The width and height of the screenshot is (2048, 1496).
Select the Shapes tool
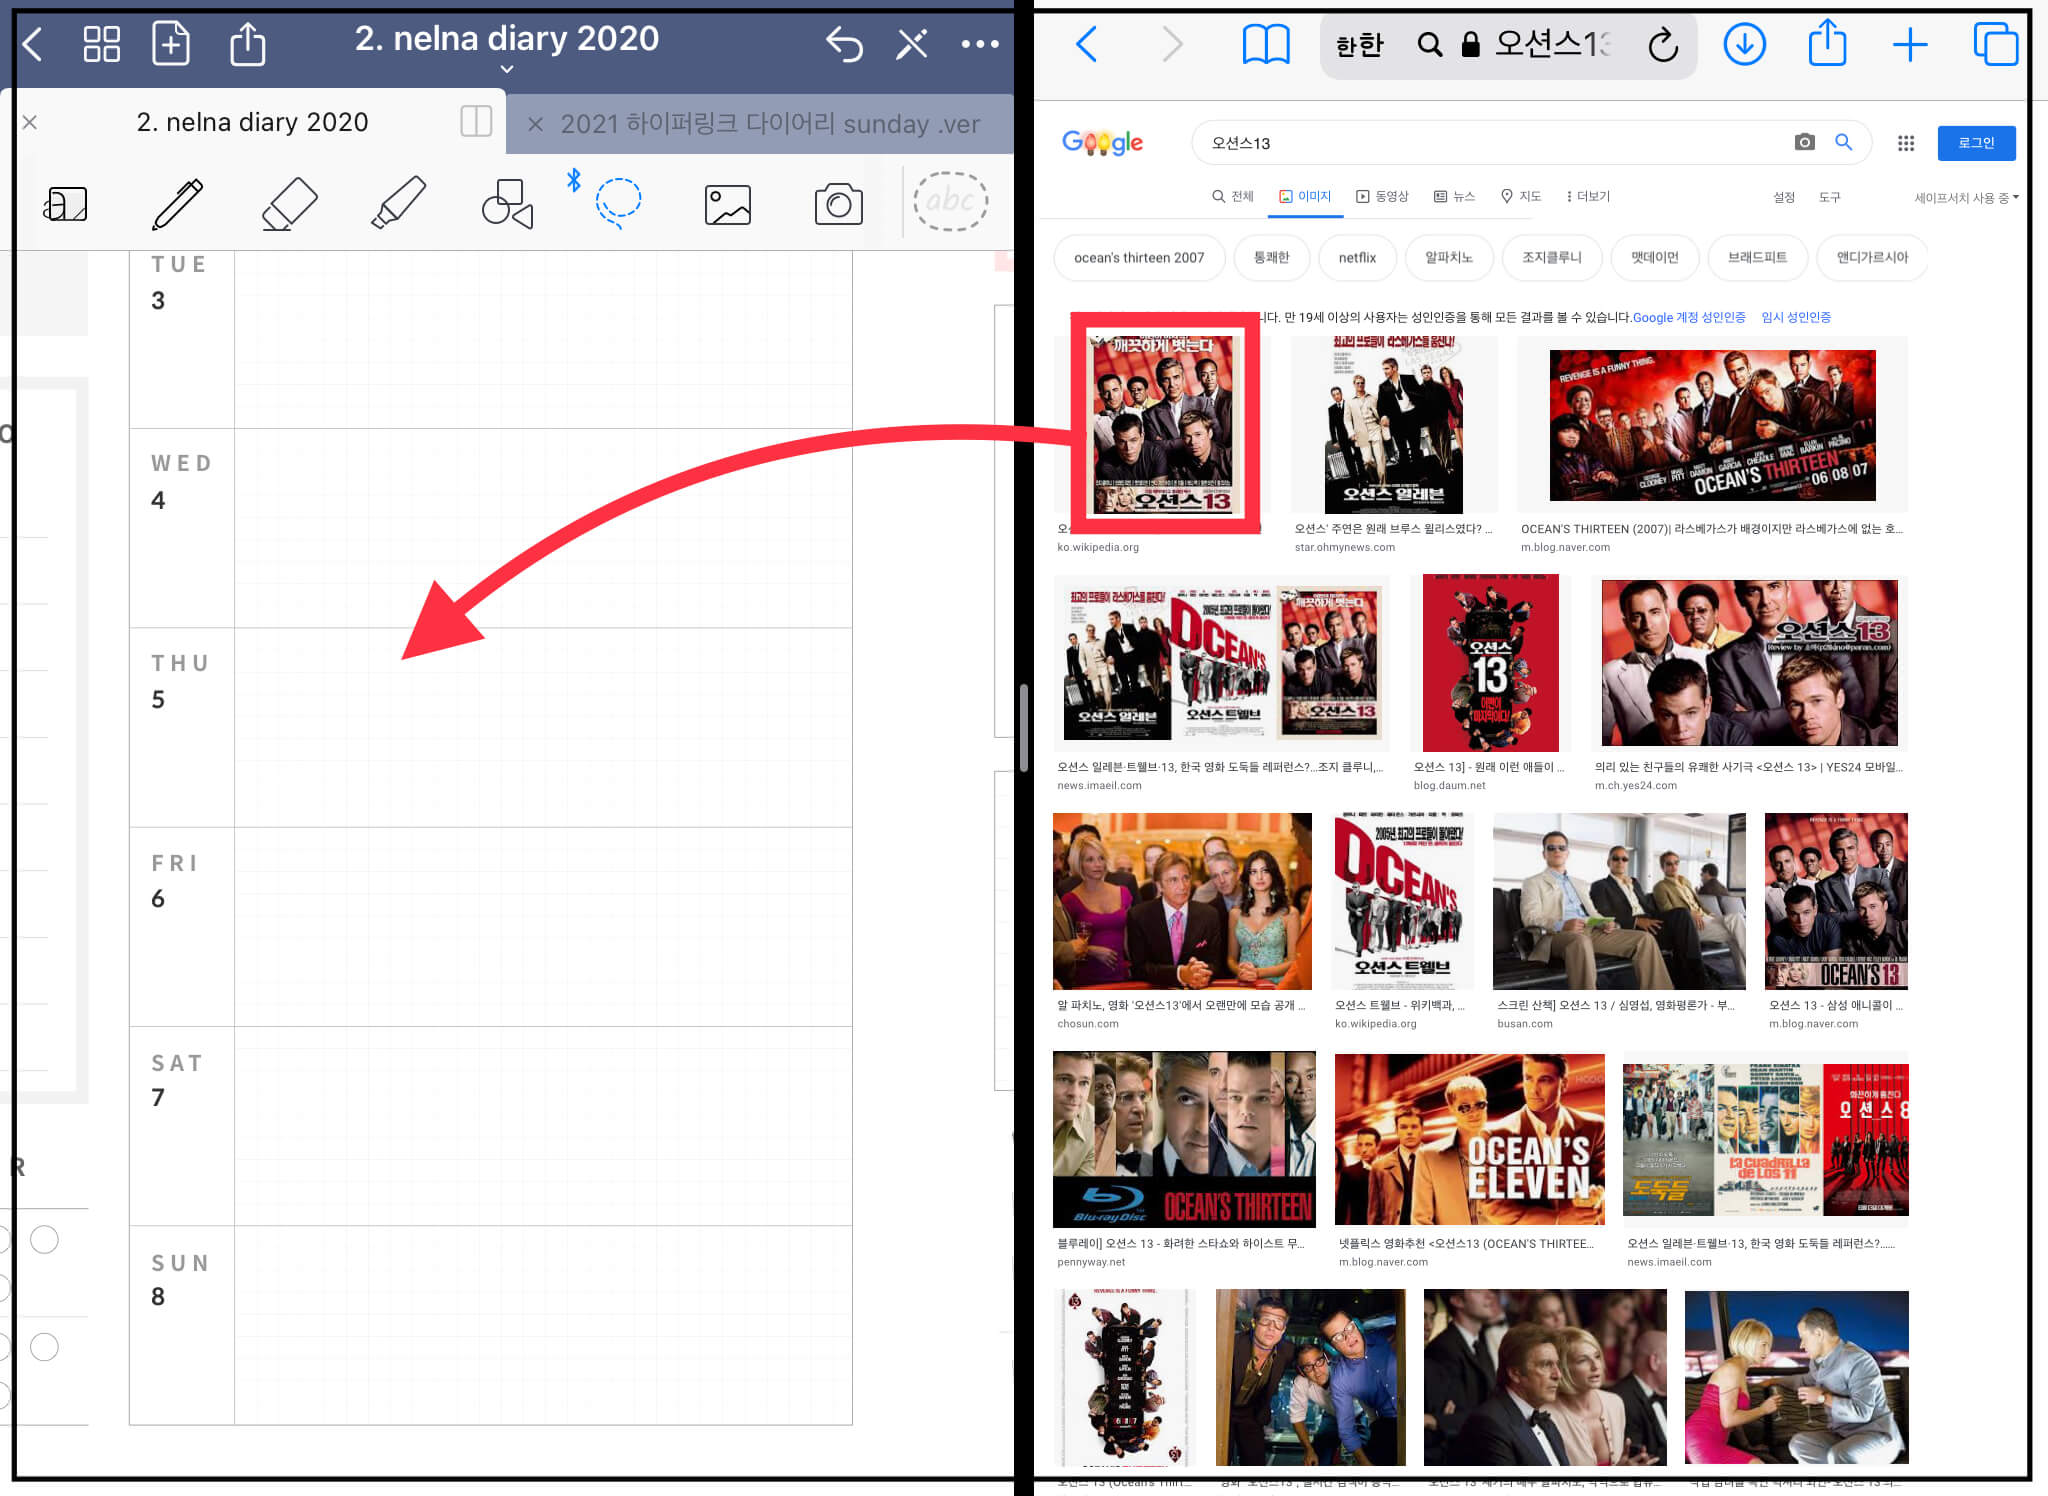point(507,204)
